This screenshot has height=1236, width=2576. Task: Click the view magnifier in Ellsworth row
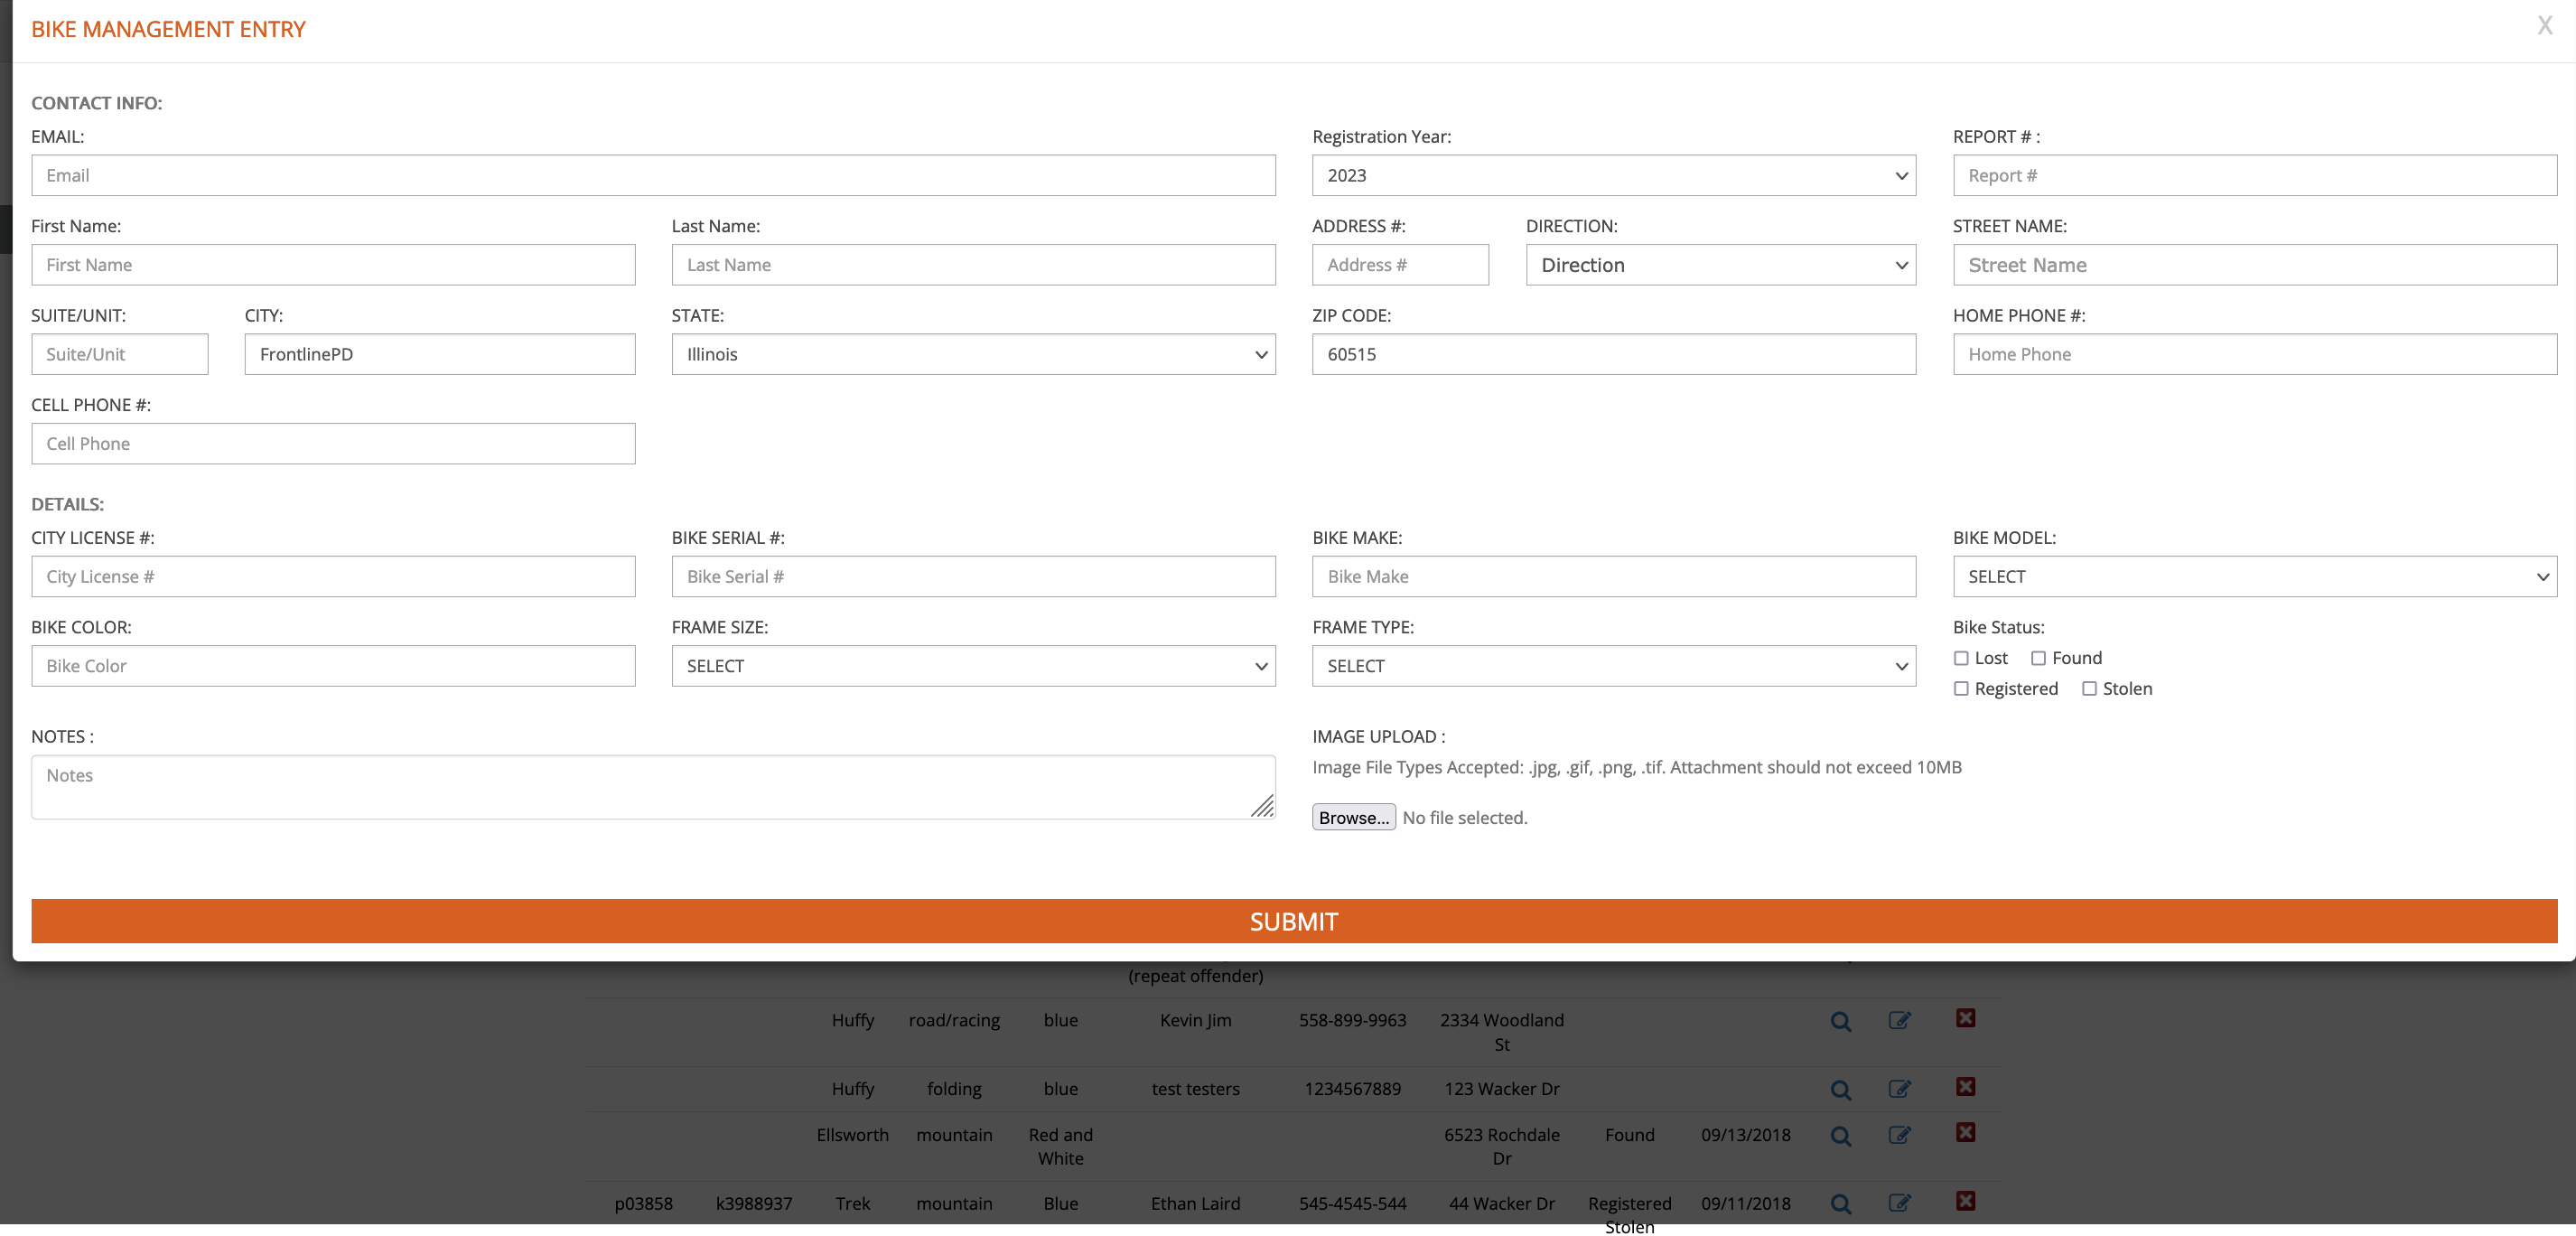pyautogui.click(x=1840, y=1136)
